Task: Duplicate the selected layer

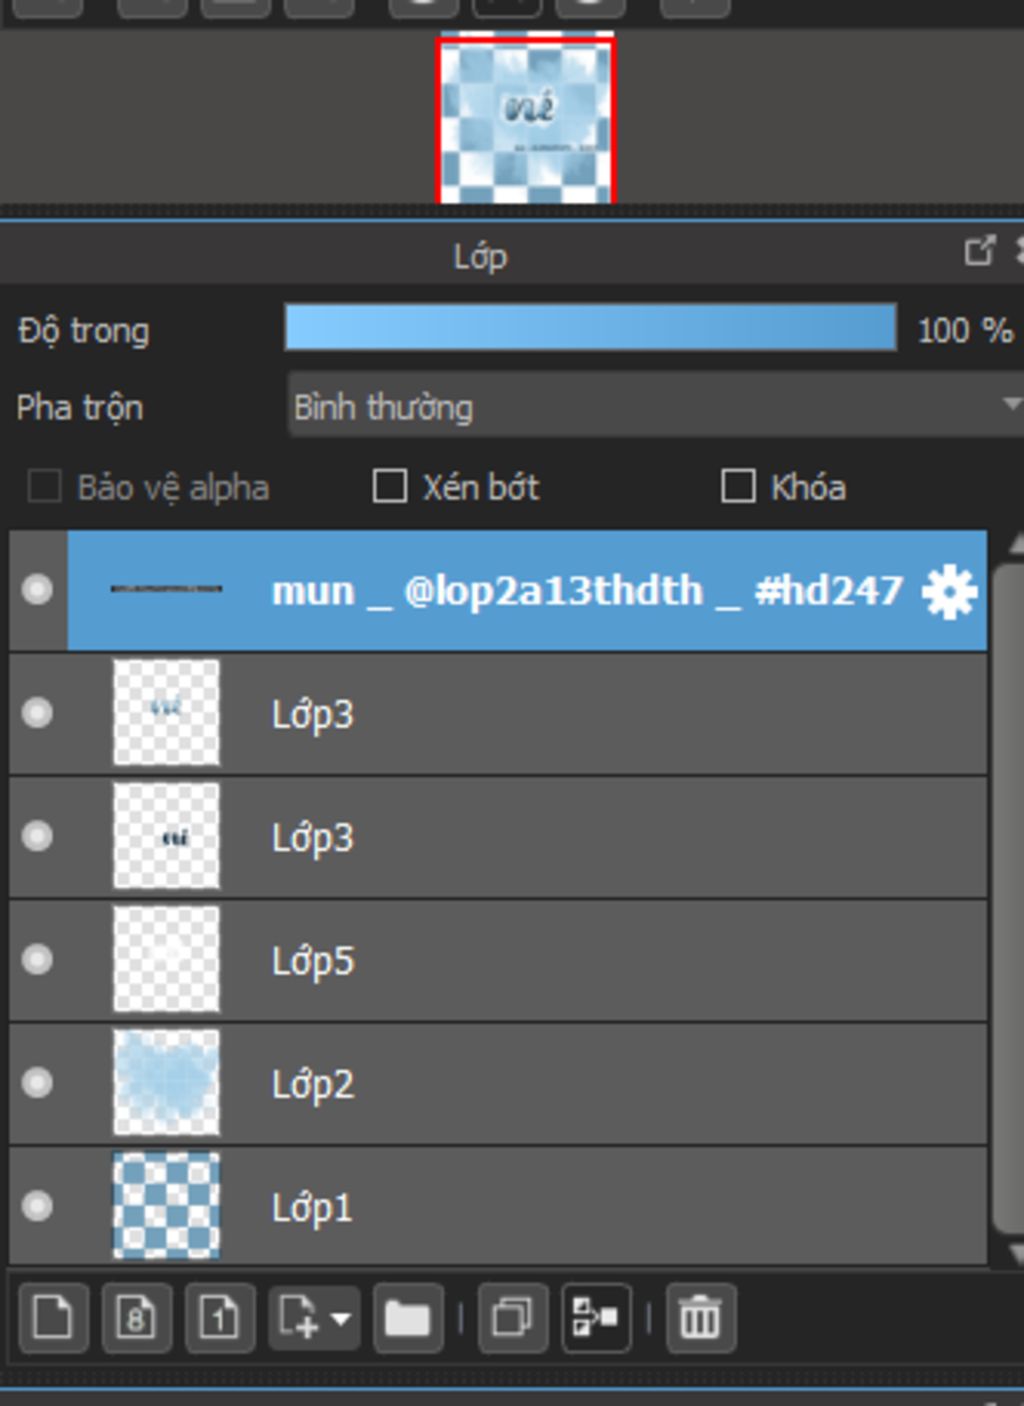Action: [513, 1318]
